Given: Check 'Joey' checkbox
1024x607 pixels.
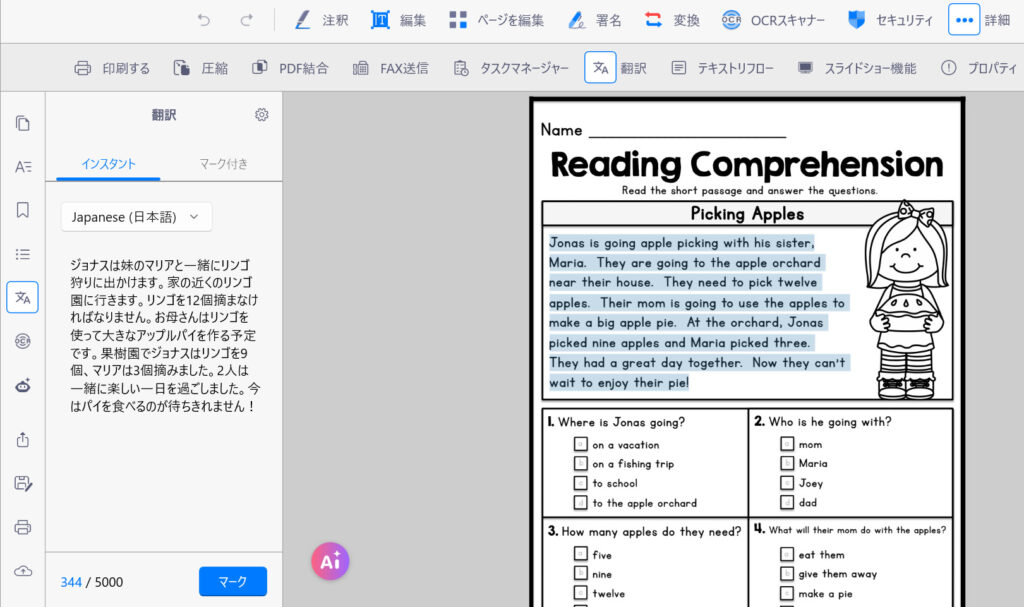Looking at the screenshot, I should click(x=787, y=483).
